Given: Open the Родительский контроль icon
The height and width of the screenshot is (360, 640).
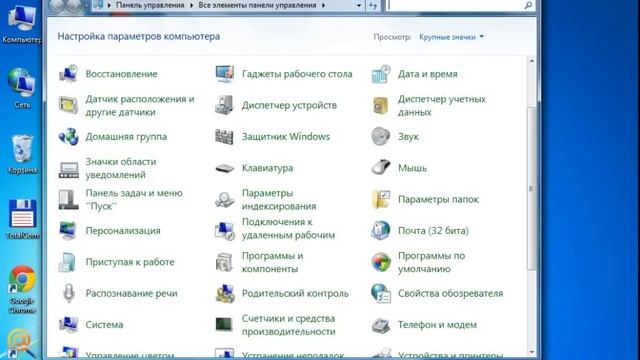Looking at the screenshot, I should point(225,293).
